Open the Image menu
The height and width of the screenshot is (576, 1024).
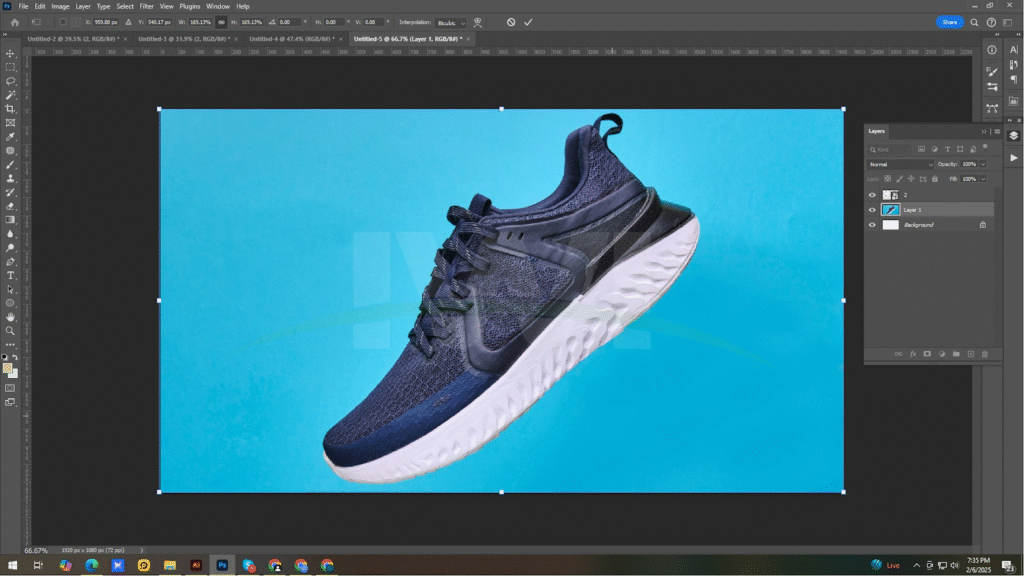60,7
